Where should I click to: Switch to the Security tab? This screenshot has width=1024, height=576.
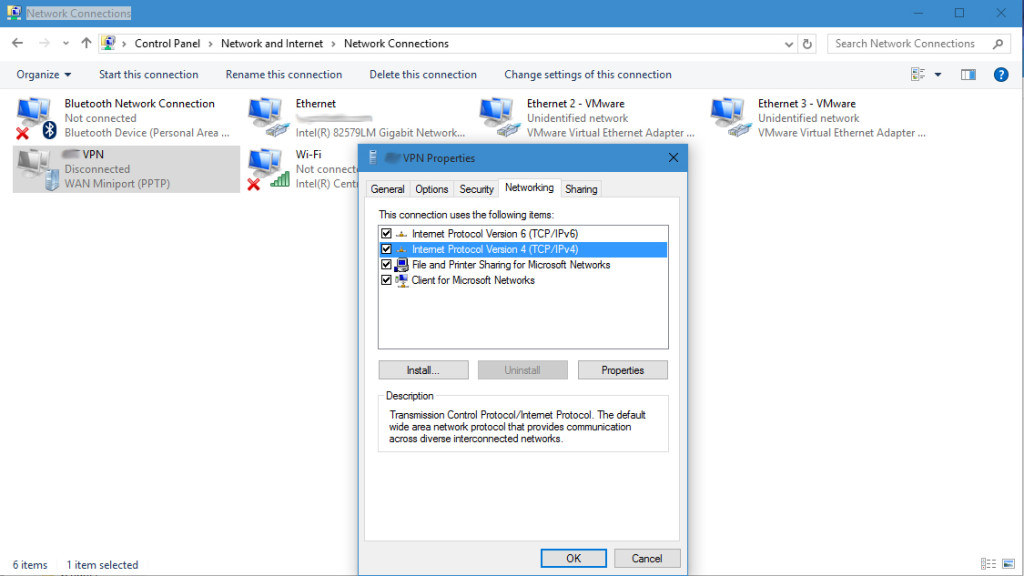(x=476, y=188)
